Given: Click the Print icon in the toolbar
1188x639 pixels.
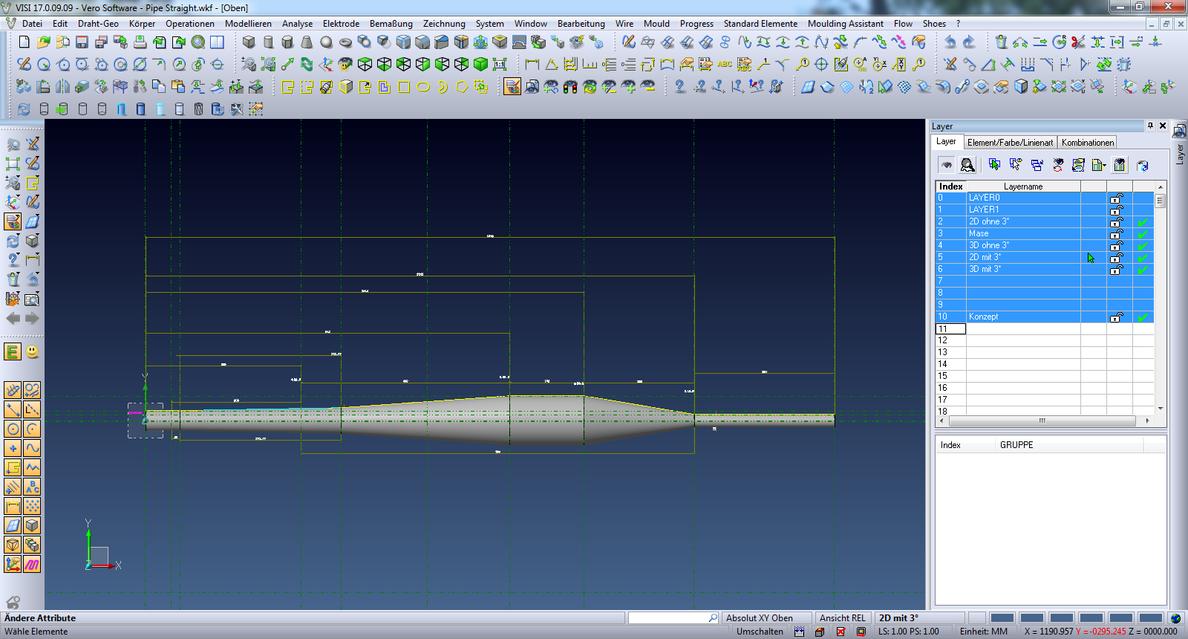Looking at the screenshot, I should point(140,42).
